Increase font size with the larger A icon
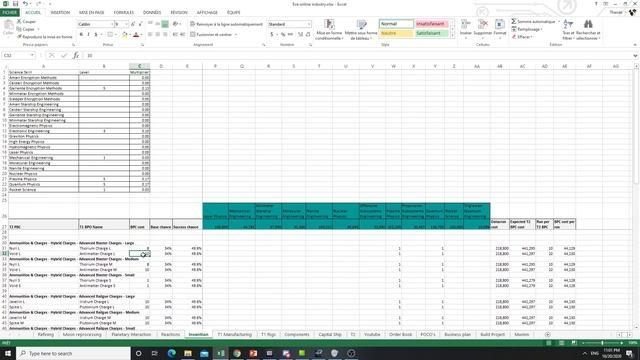Viewport: 640px width, 360px height. coord(133,24)
